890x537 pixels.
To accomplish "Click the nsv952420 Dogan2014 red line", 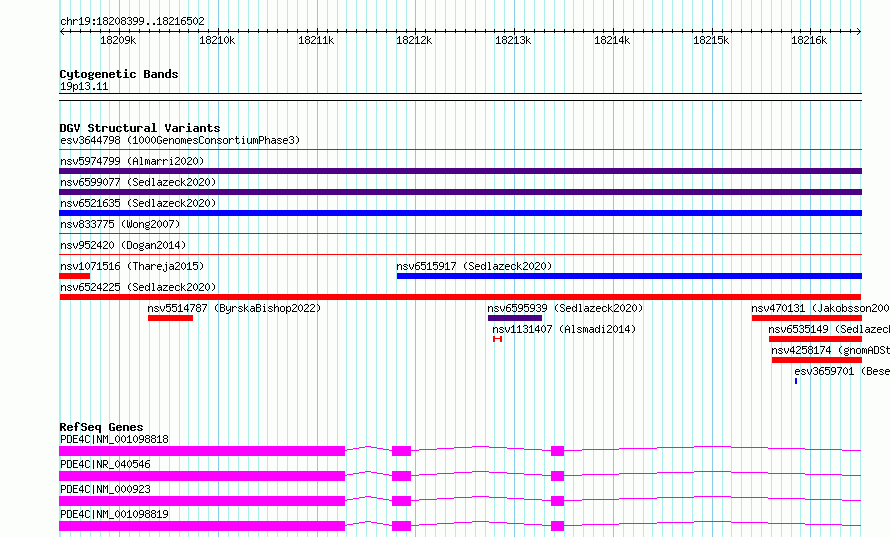I will pos(460,255).
